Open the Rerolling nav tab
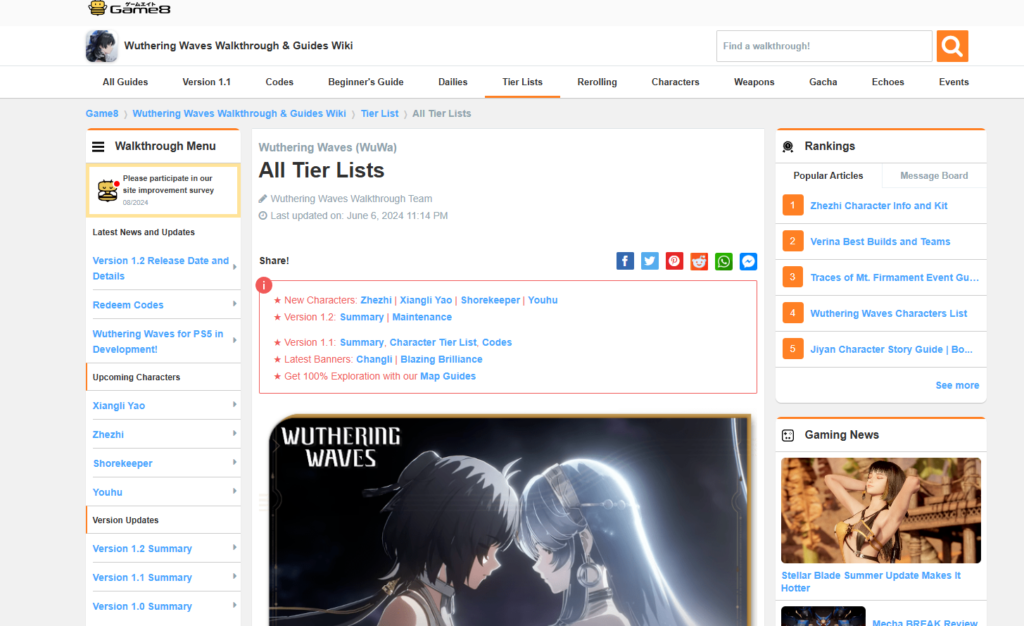 pos(597,82)
